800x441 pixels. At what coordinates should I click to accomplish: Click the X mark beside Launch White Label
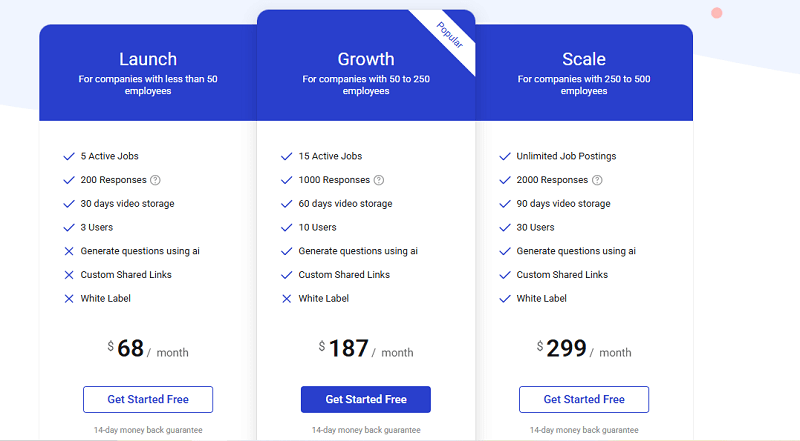click(x=69, y=298)
